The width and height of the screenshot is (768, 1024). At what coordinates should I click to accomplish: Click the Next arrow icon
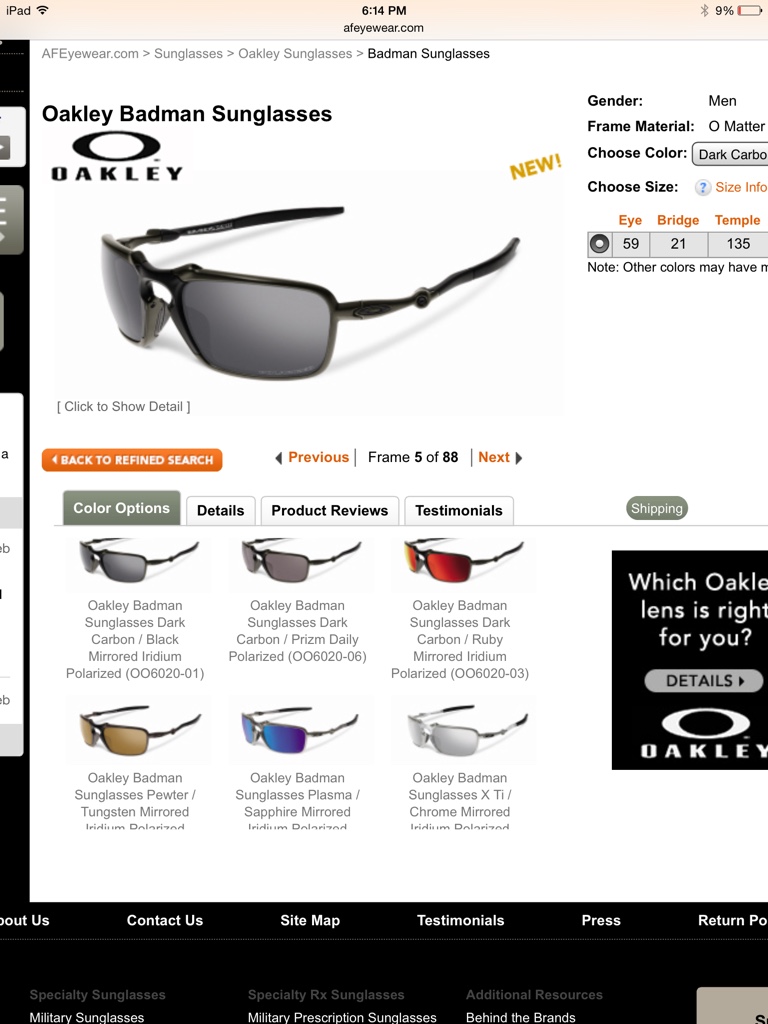click(519, 458)
